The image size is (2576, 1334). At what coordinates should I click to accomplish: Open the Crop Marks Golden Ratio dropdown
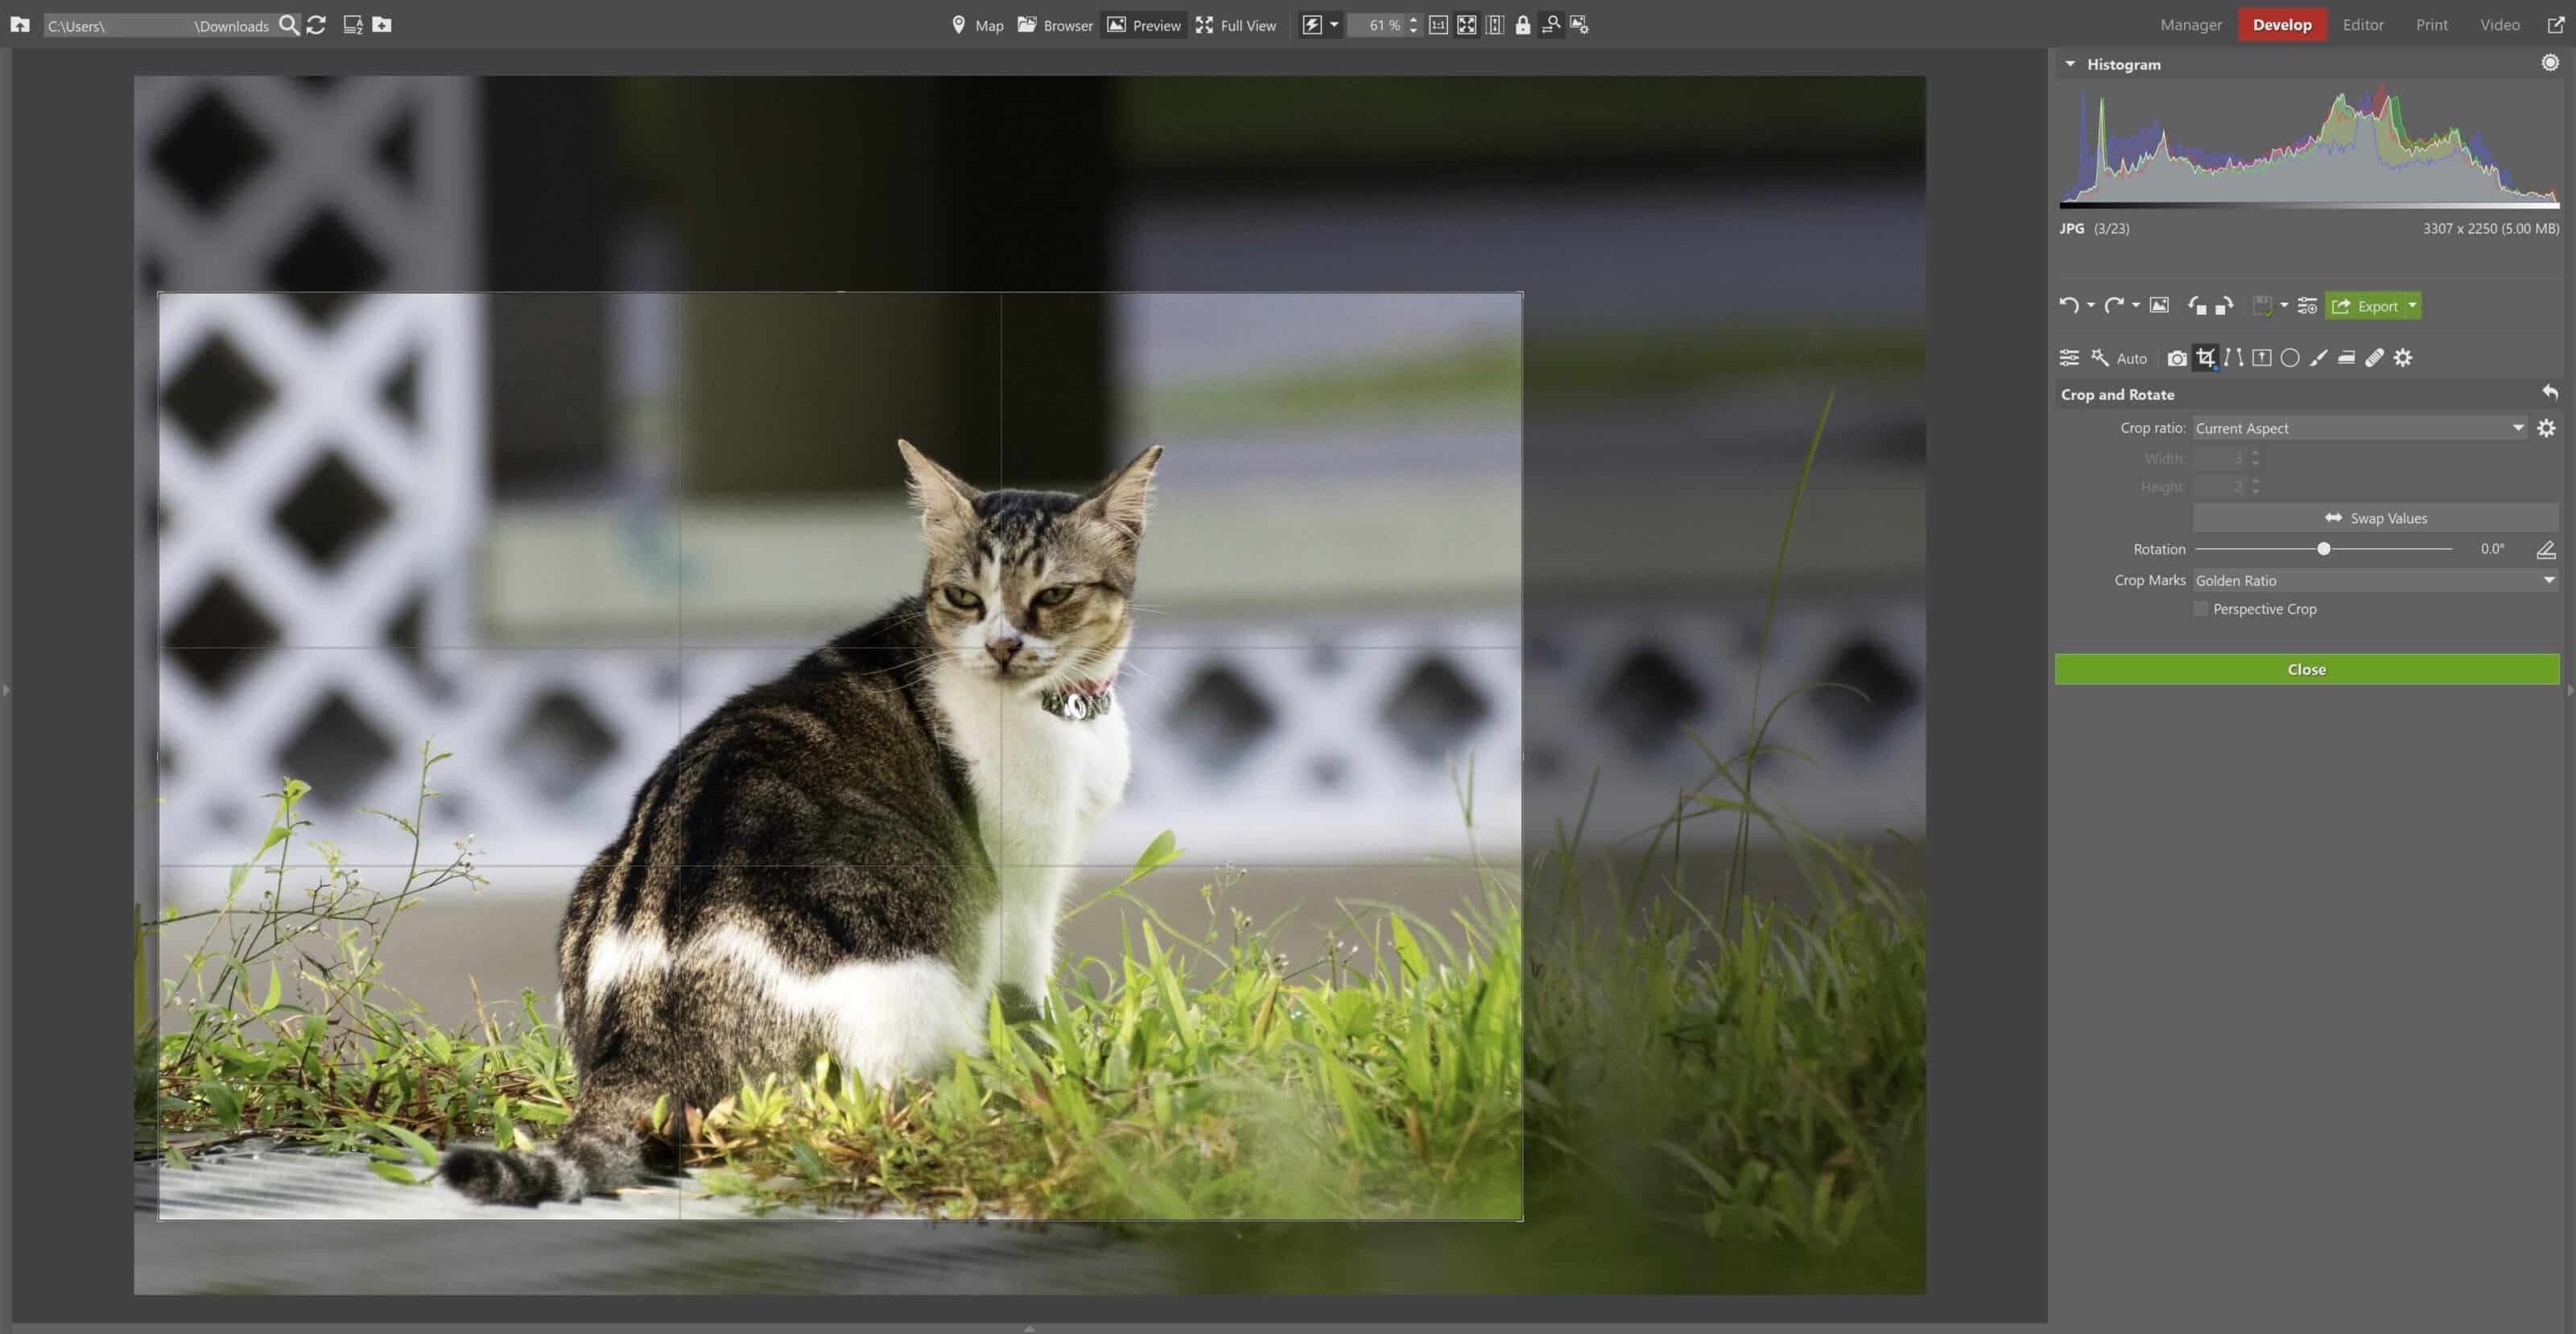(x=2376, y=580)
